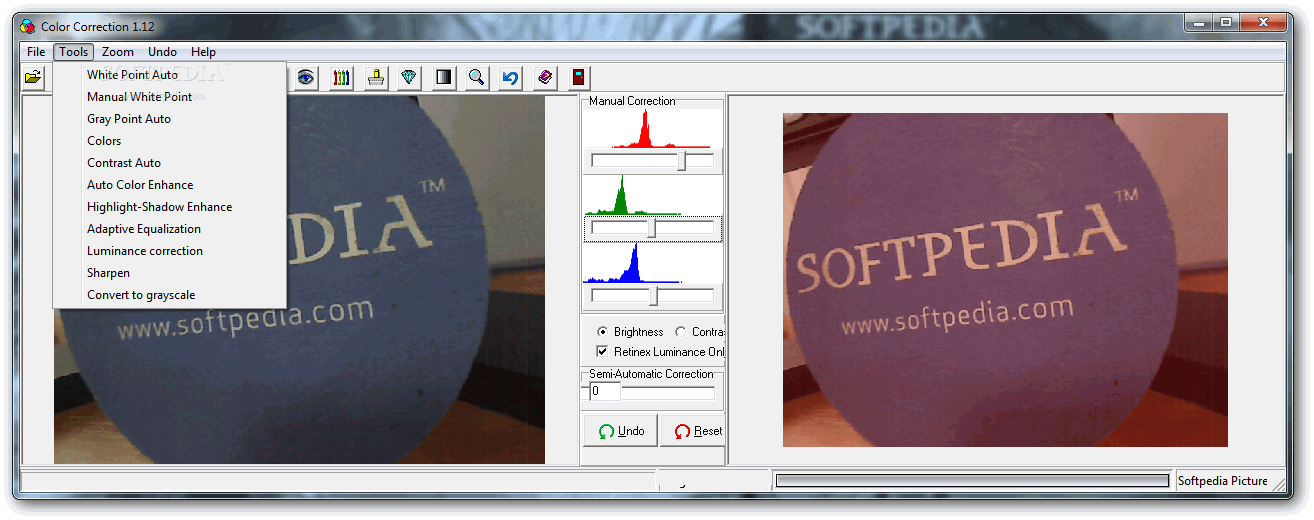Image resolution: width=1314 pixels, height=520 pixels.
Task: Click the blue histogram graph
Action: pos(652,263)
